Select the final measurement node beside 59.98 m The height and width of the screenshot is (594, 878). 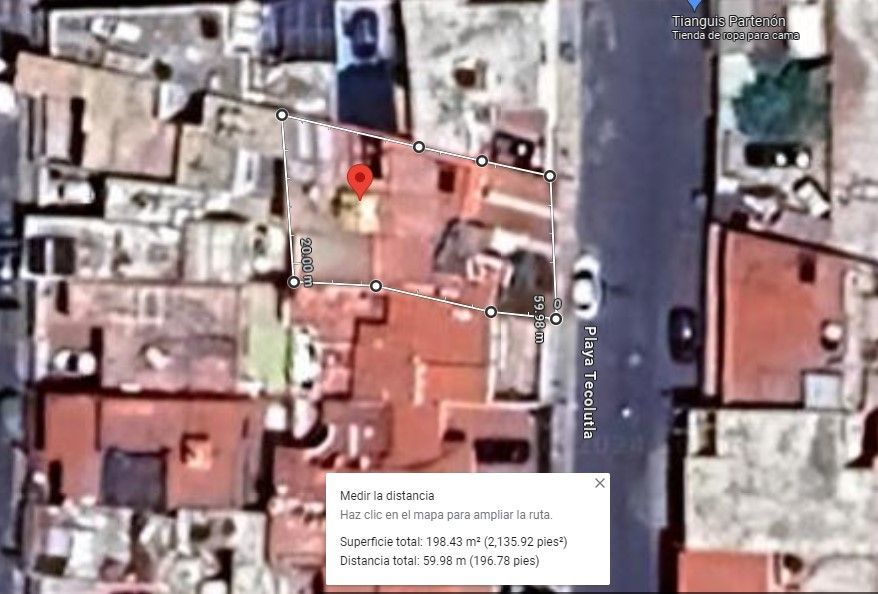[x=555, y=319]
